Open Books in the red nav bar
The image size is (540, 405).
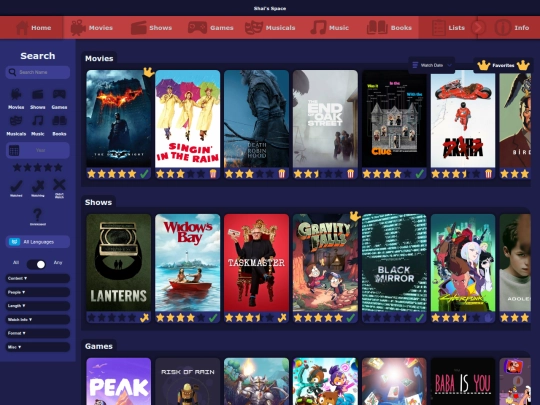point(389,28)
